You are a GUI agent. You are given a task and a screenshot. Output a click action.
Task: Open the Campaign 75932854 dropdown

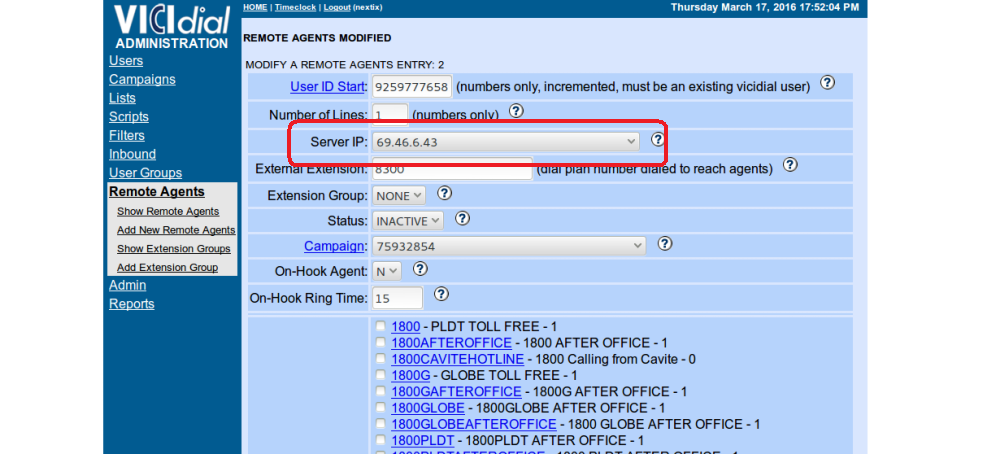tap(509, 246)
